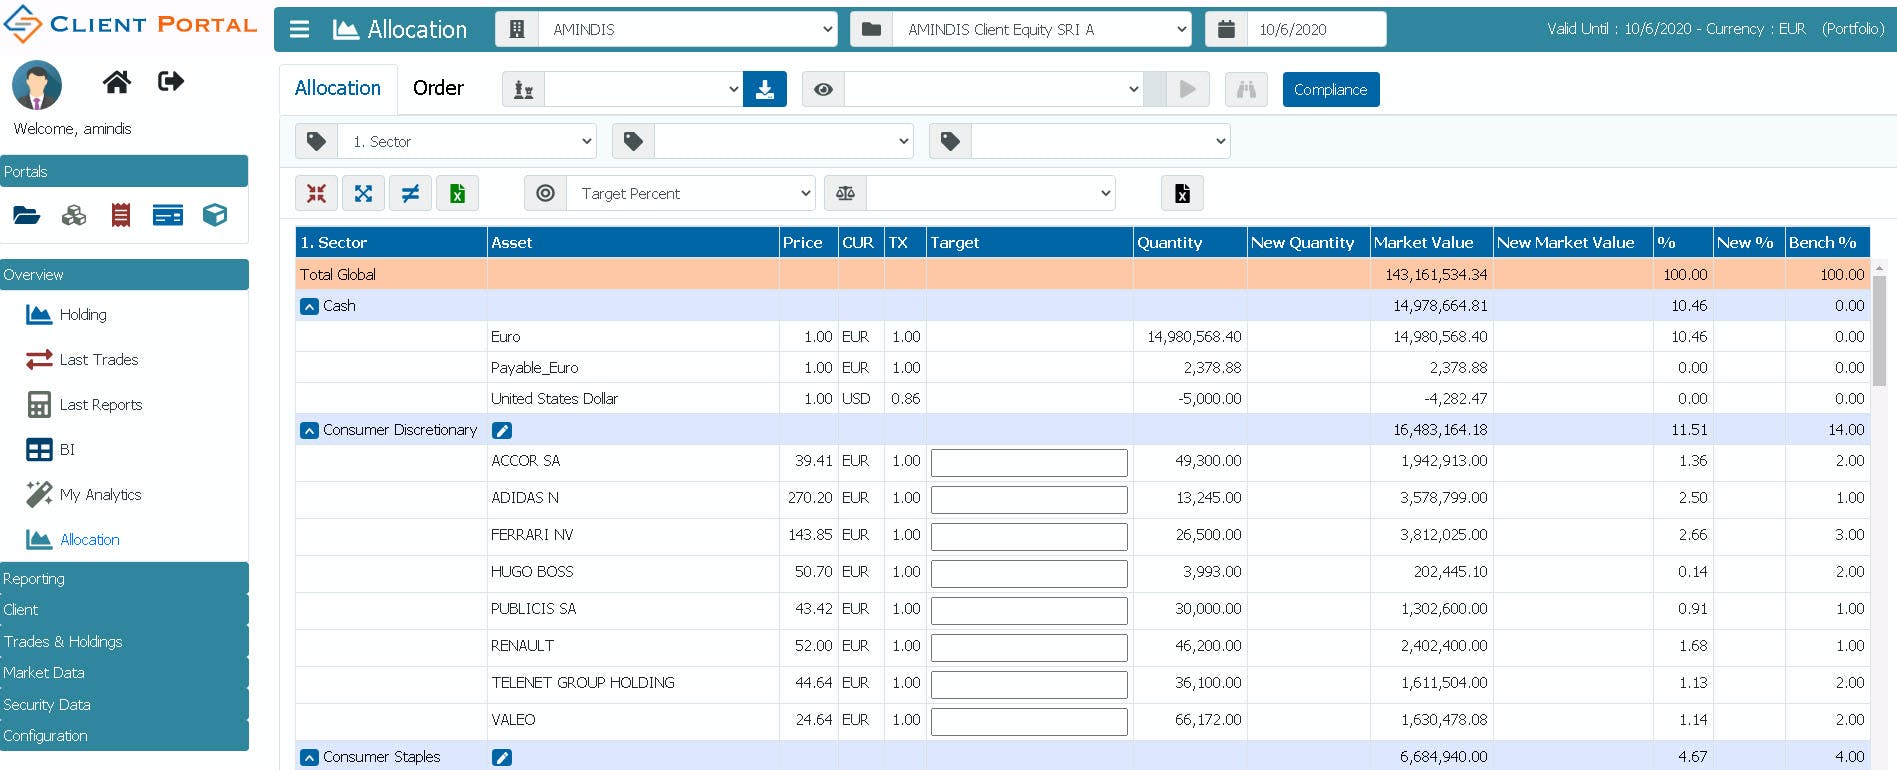Toggle the hamburger menu in header
Screen dimensions: 1897x770
pyautogui.click(x=299, y=29)
